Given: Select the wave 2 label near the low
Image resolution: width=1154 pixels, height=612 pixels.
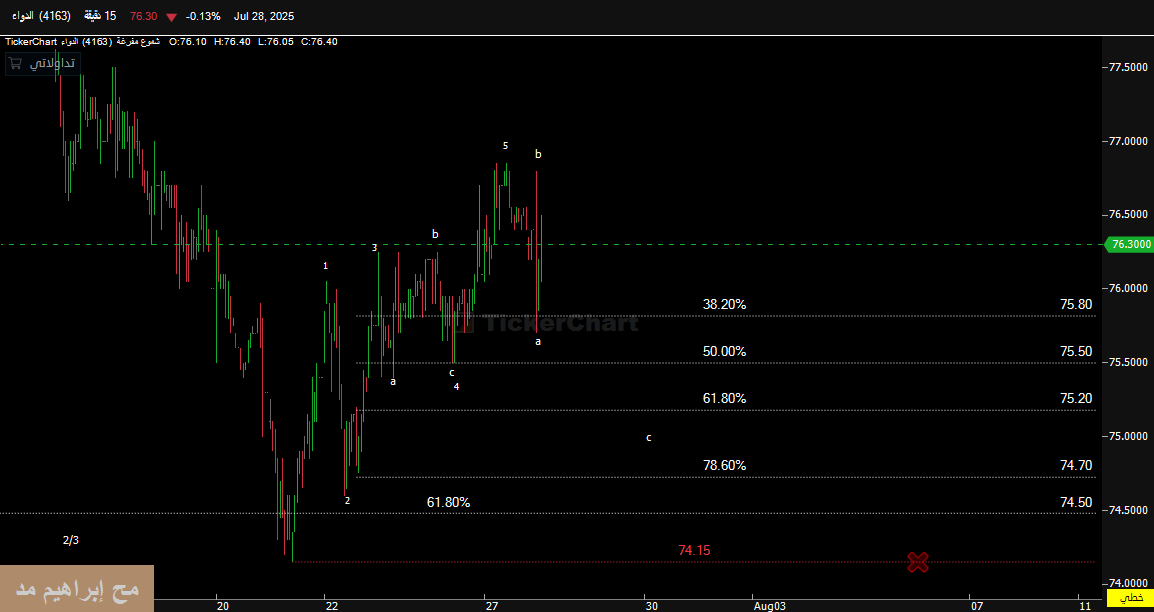Looking at the screenshot, I should click(x=347, y=501).
